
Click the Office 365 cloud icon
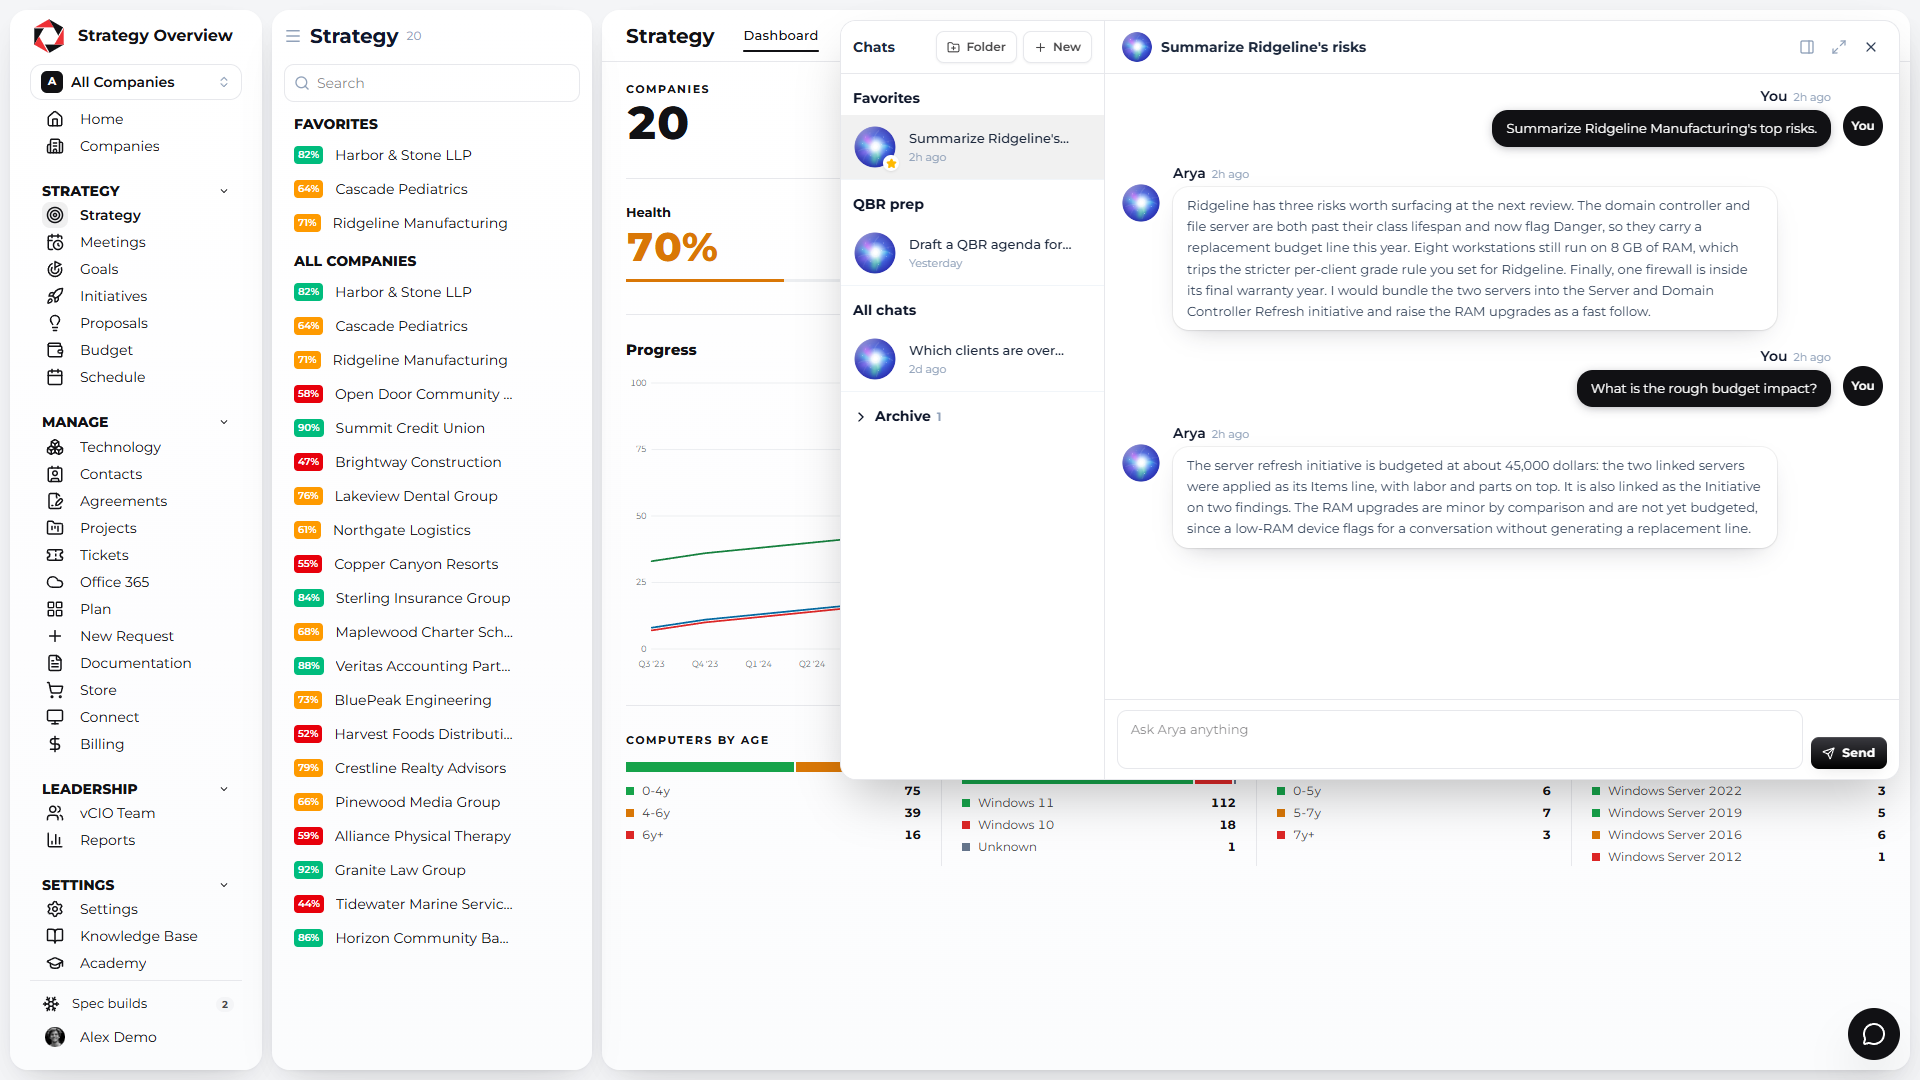[x=55, y=582]
